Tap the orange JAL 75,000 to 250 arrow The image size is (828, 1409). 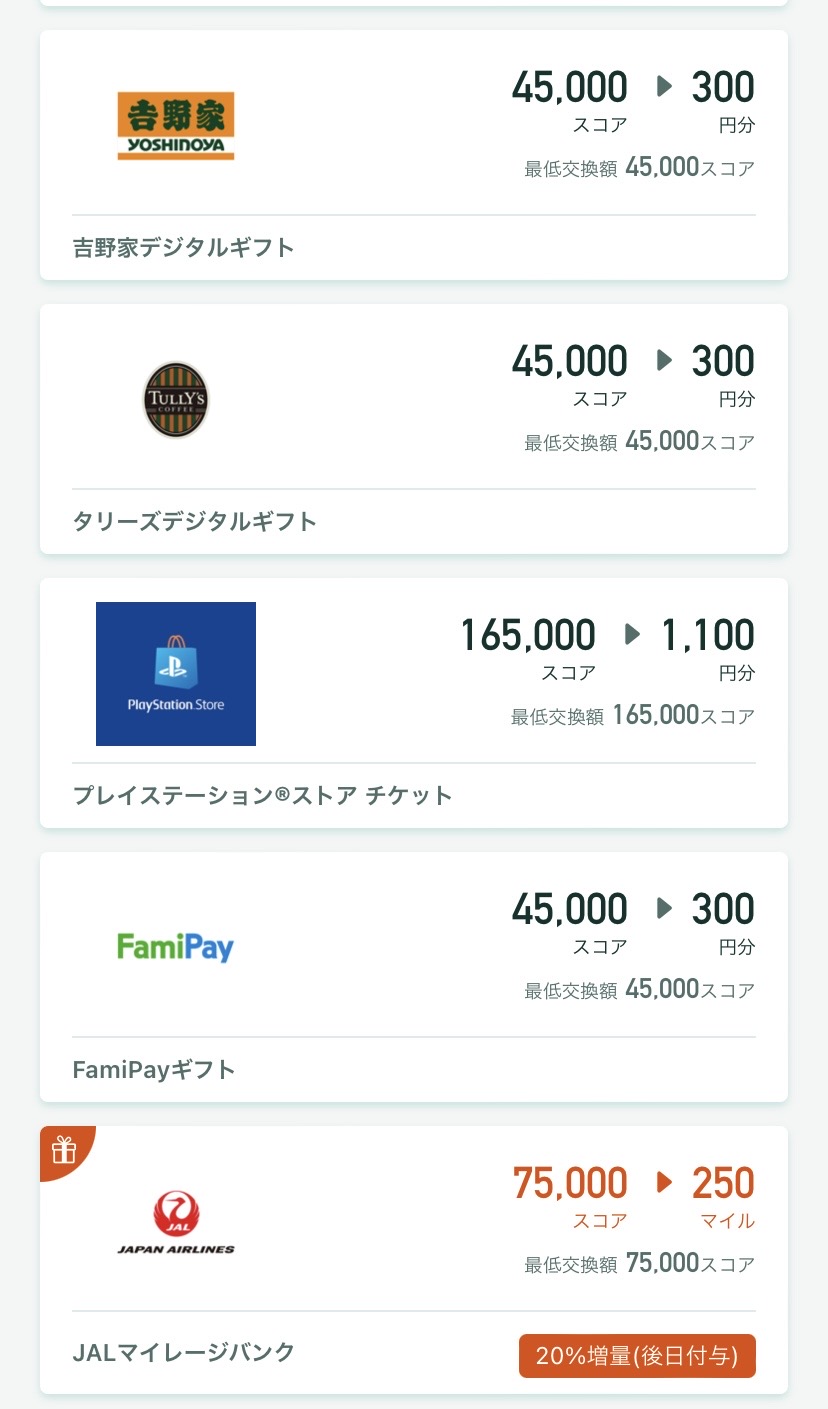(665, 1183)
